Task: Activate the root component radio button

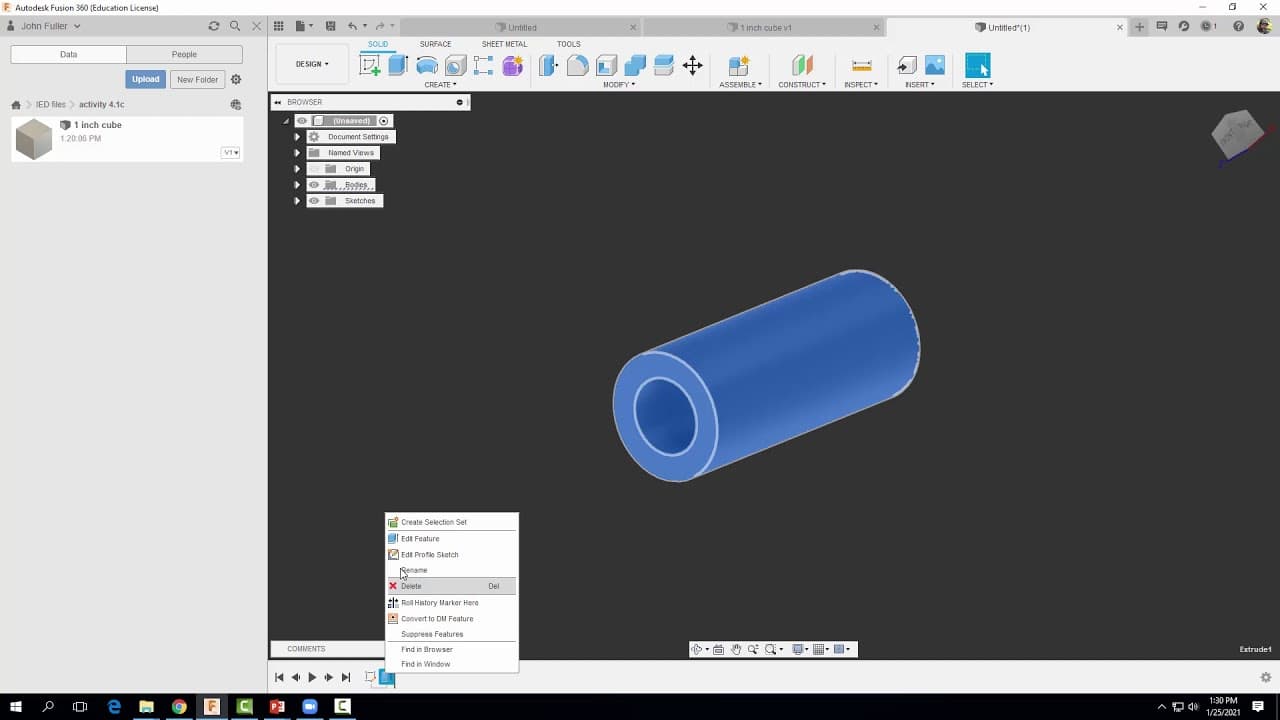Action: tap(383, 121)
